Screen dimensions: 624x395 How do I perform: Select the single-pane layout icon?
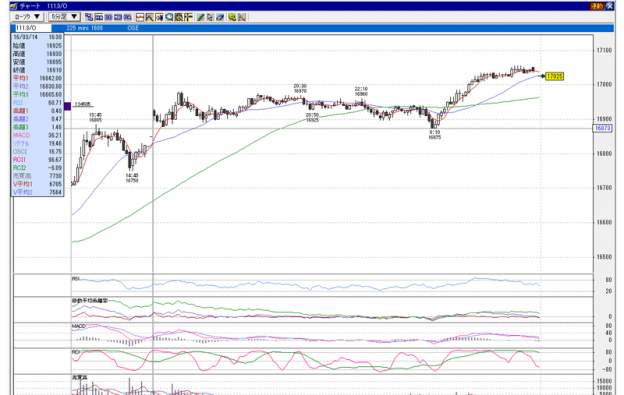tap(99, 17)
